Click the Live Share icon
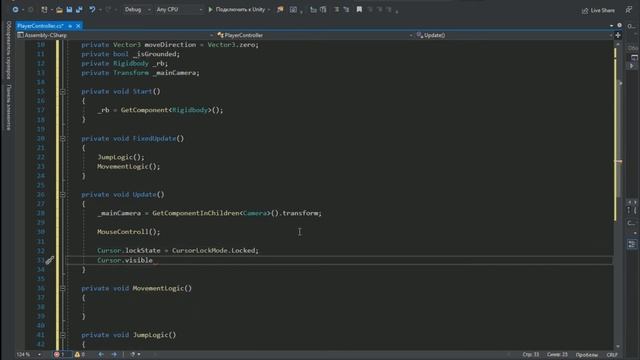Viewport: 640px width, 360px height. 585,11
